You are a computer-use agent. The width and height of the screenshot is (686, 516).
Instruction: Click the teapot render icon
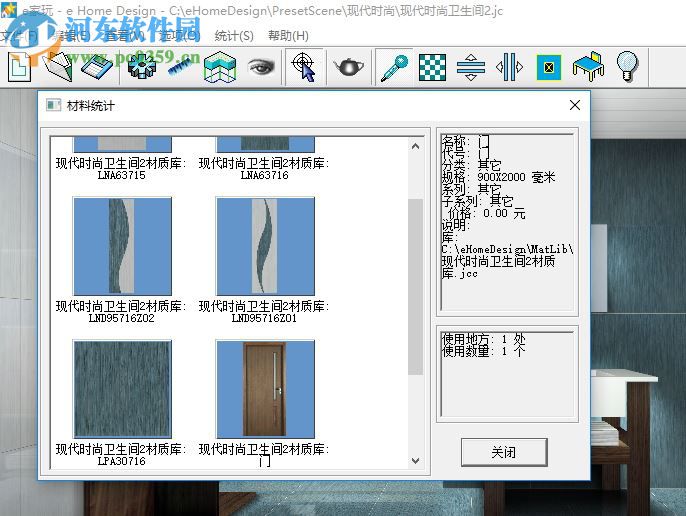pos(349,67)
